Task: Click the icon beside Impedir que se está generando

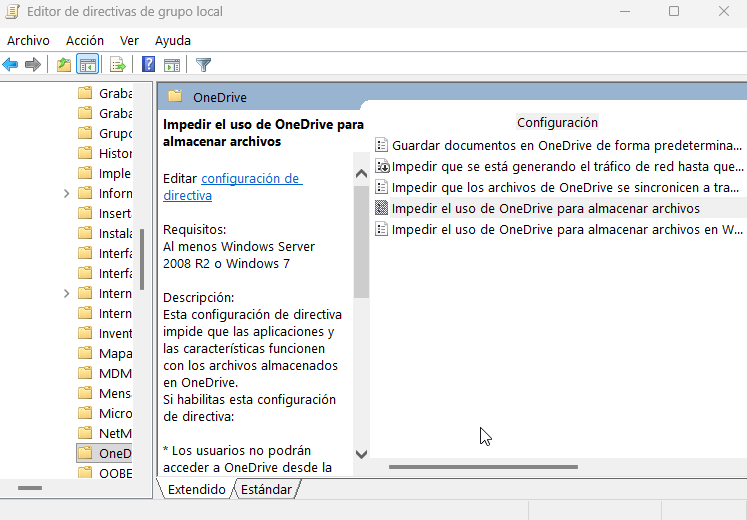Action: tap(382, 166)
